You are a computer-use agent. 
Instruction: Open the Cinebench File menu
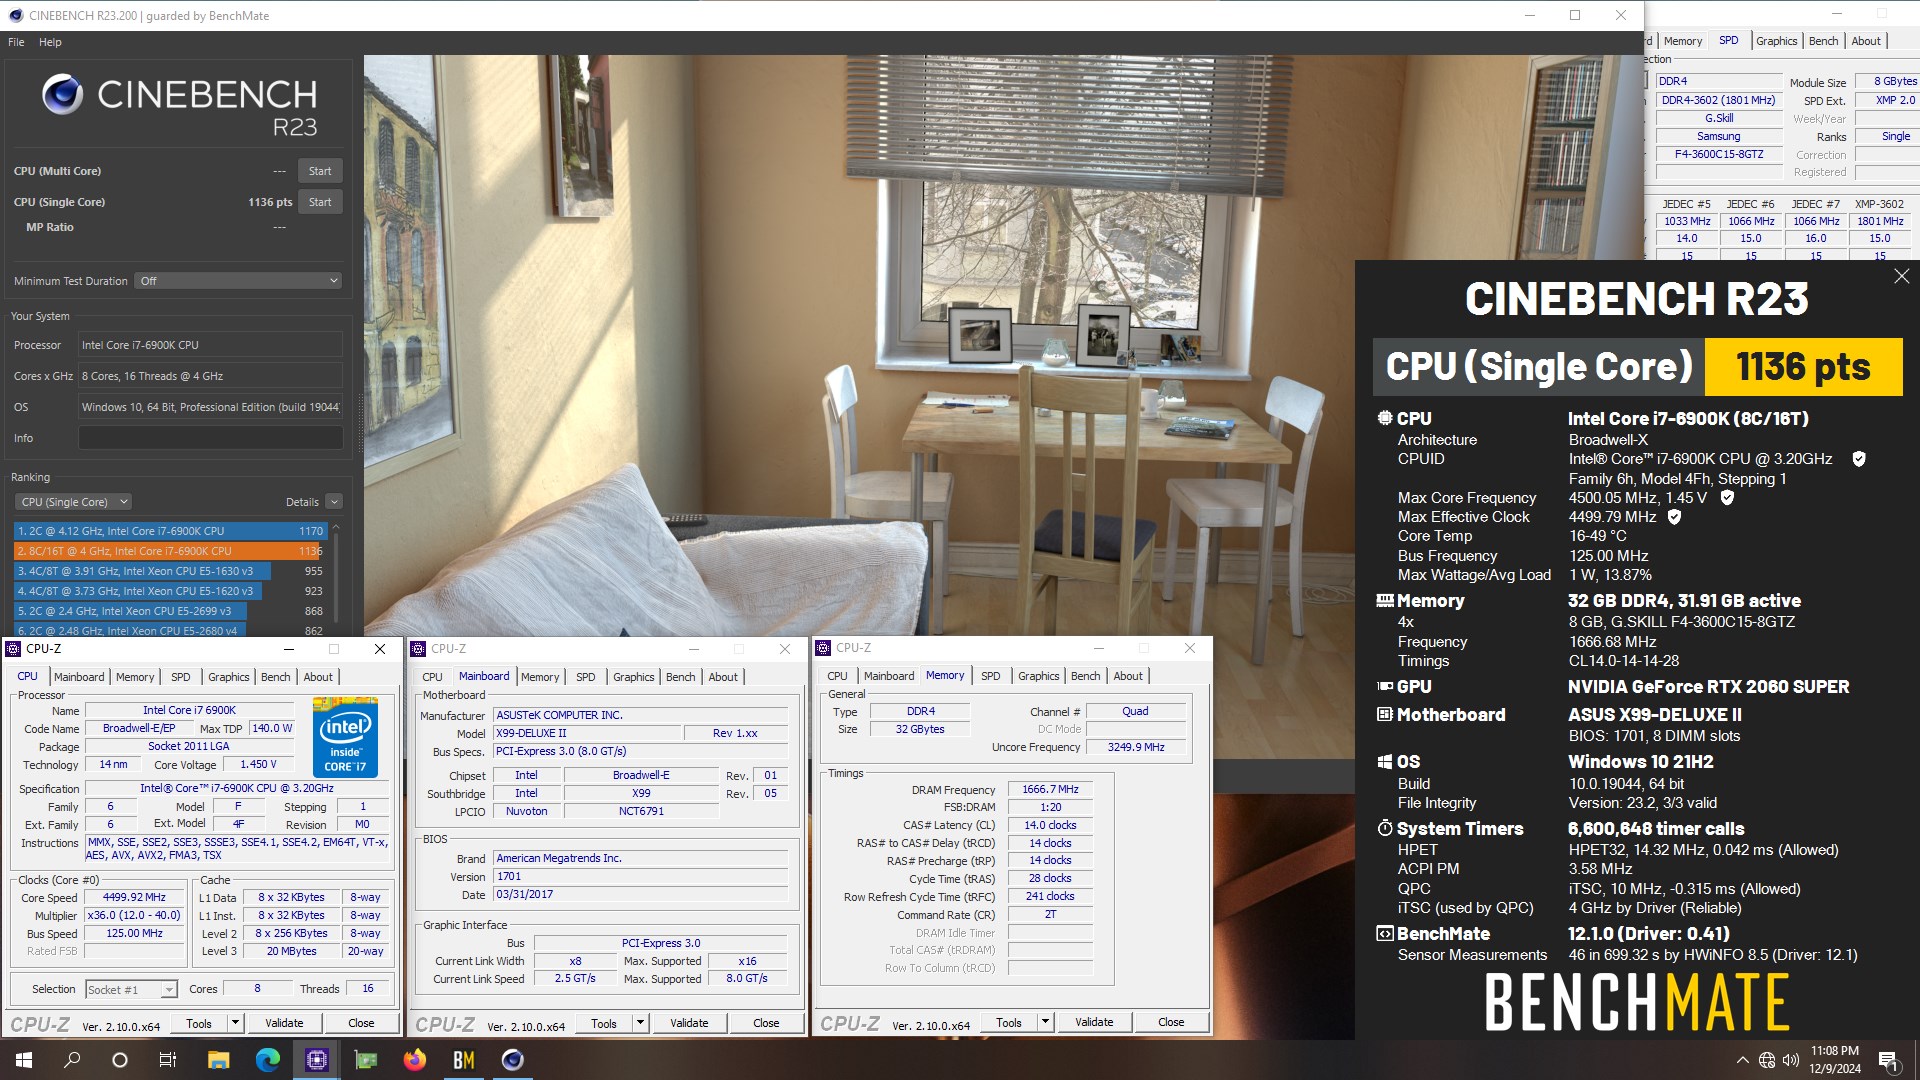click(x=16, y=42)
